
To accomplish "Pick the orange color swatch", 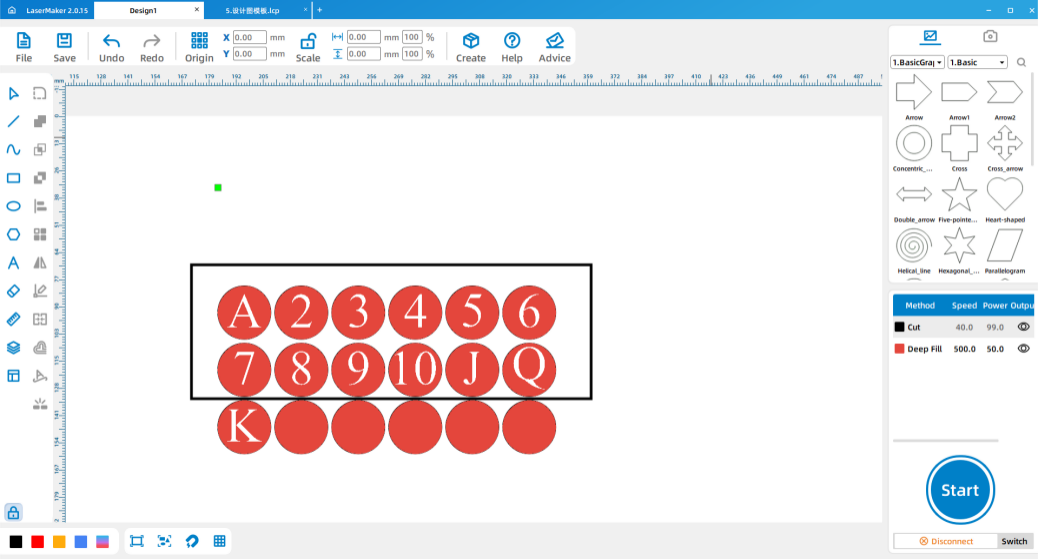I will coord(59,541).
